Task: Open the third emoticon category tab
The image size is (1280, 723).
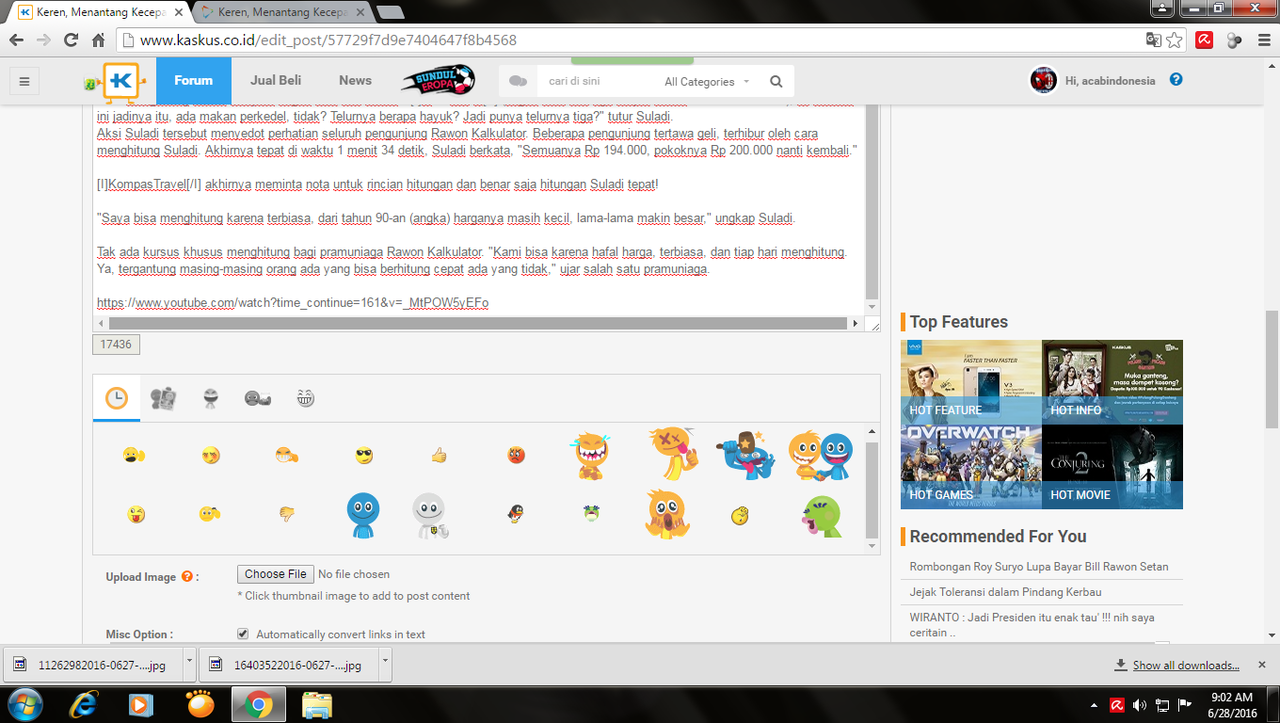Action: tap(210, 399)
